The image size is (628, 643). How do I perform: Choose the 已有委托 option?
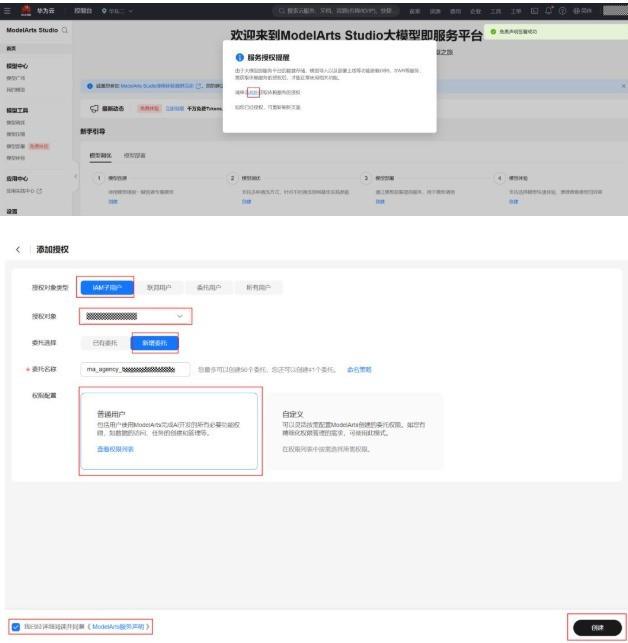click(105, 343)
